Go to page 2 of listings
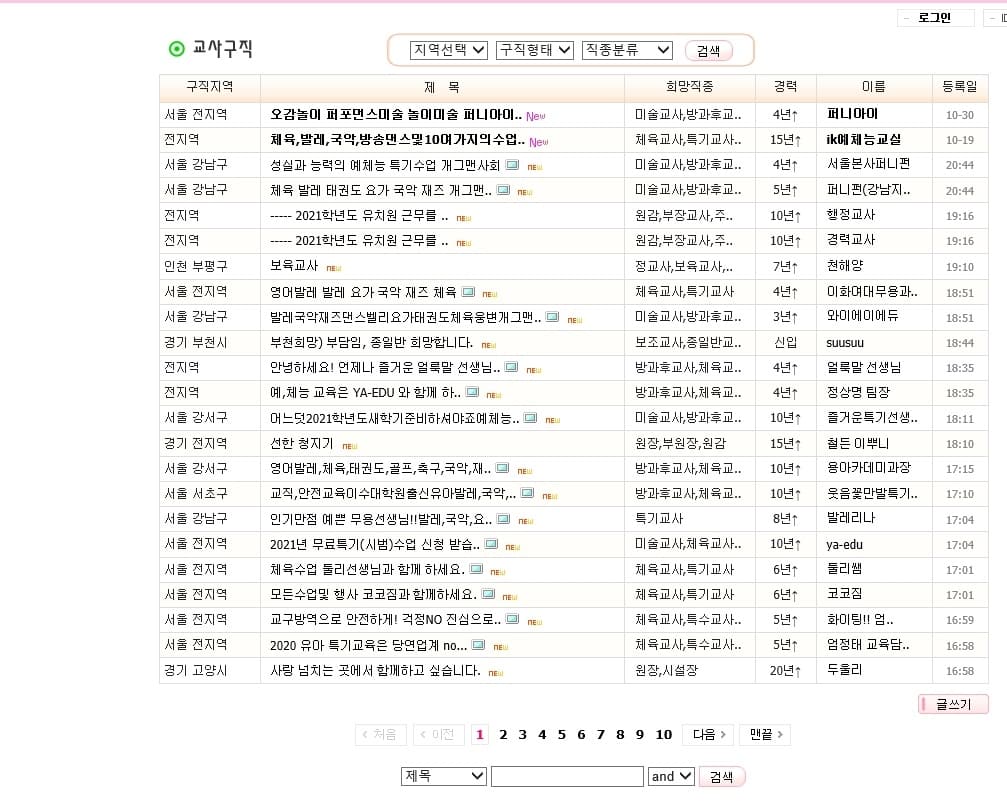The width and height of the screenshot is (1007, 807). [503, 735]
